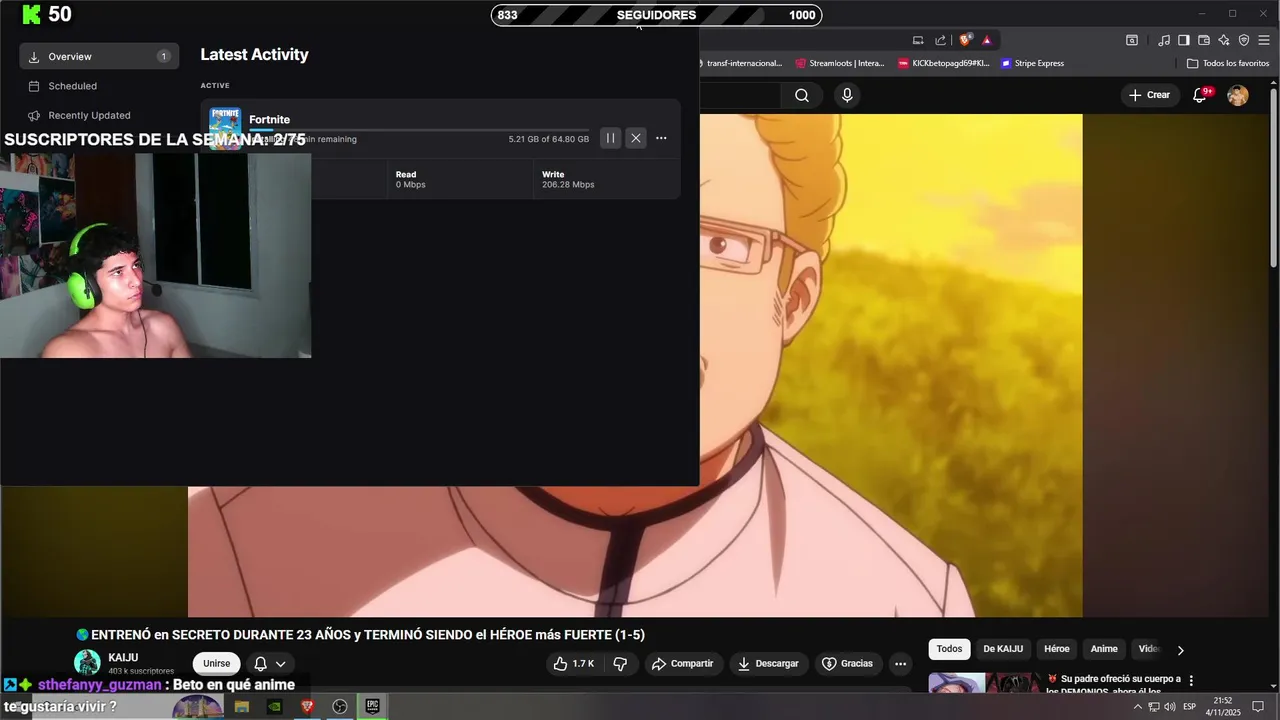Open Brave Shields lion icon
The image size is (1280, 720).
tap(965, 40)
